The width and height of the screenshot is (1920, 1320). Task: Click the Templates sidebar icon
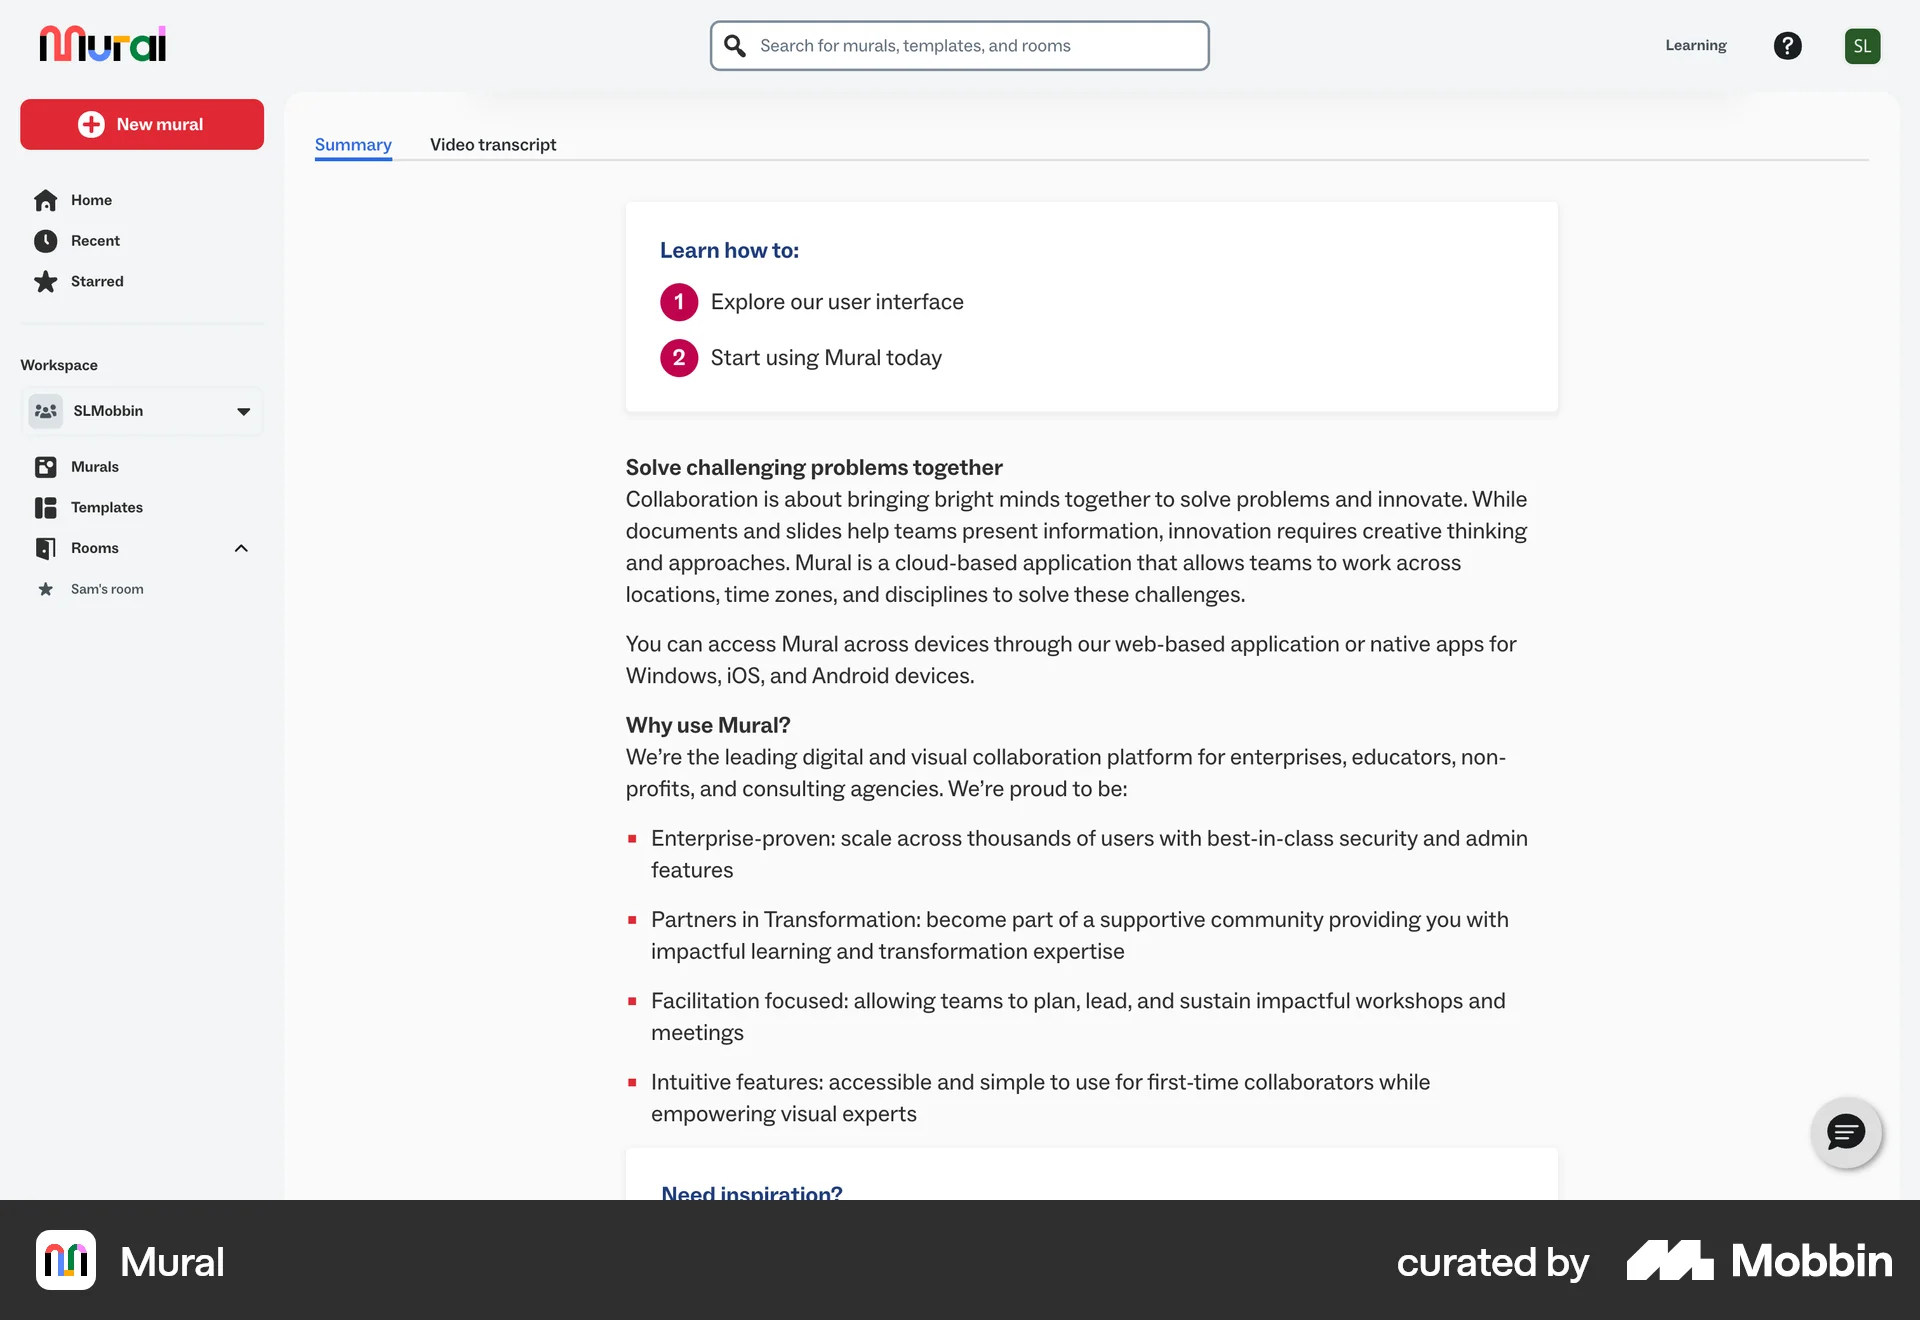point(45,508)
